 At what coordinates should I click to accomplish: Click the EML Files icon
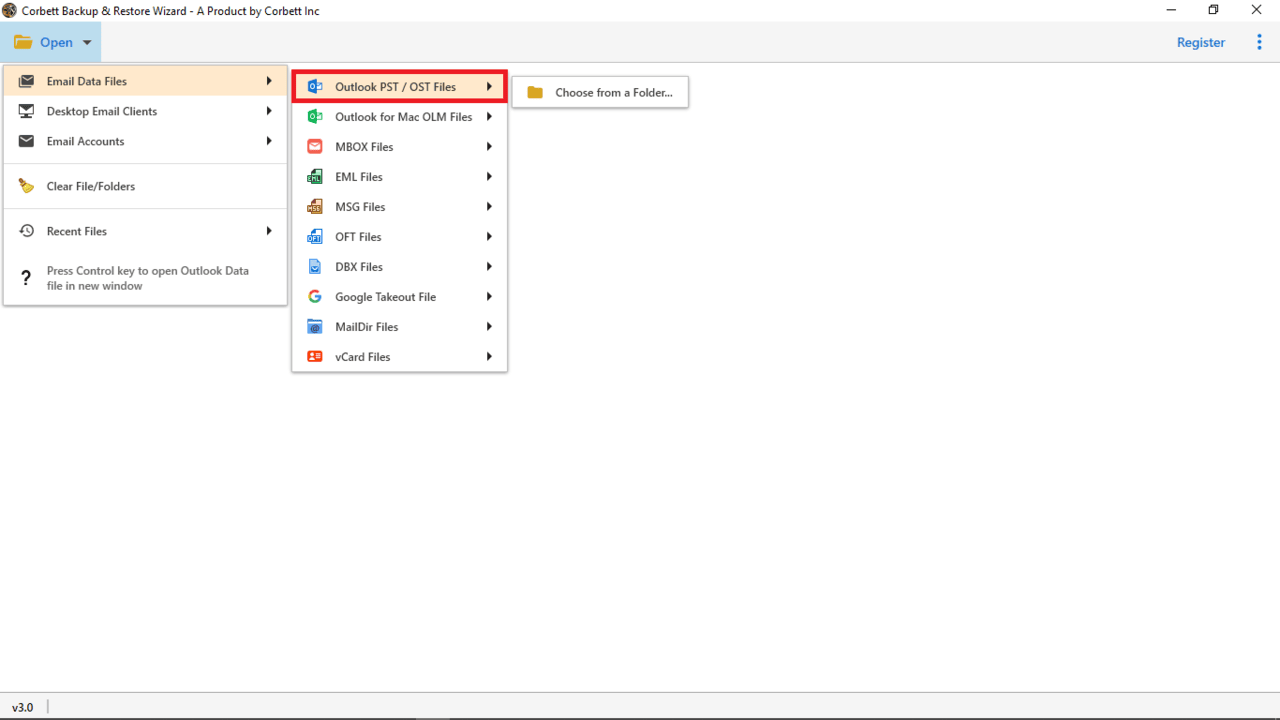pyautogui.click(x=315, y=177)
